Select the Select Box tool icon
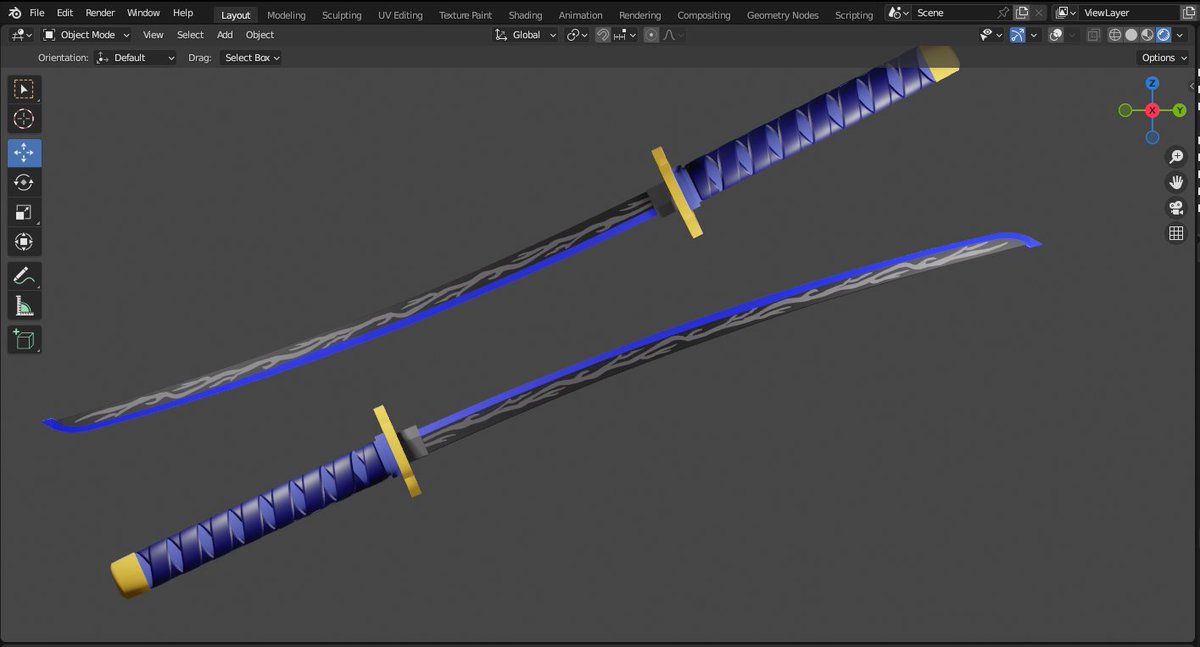Screen dimensions: 1200x647 [x=24, y=90]
